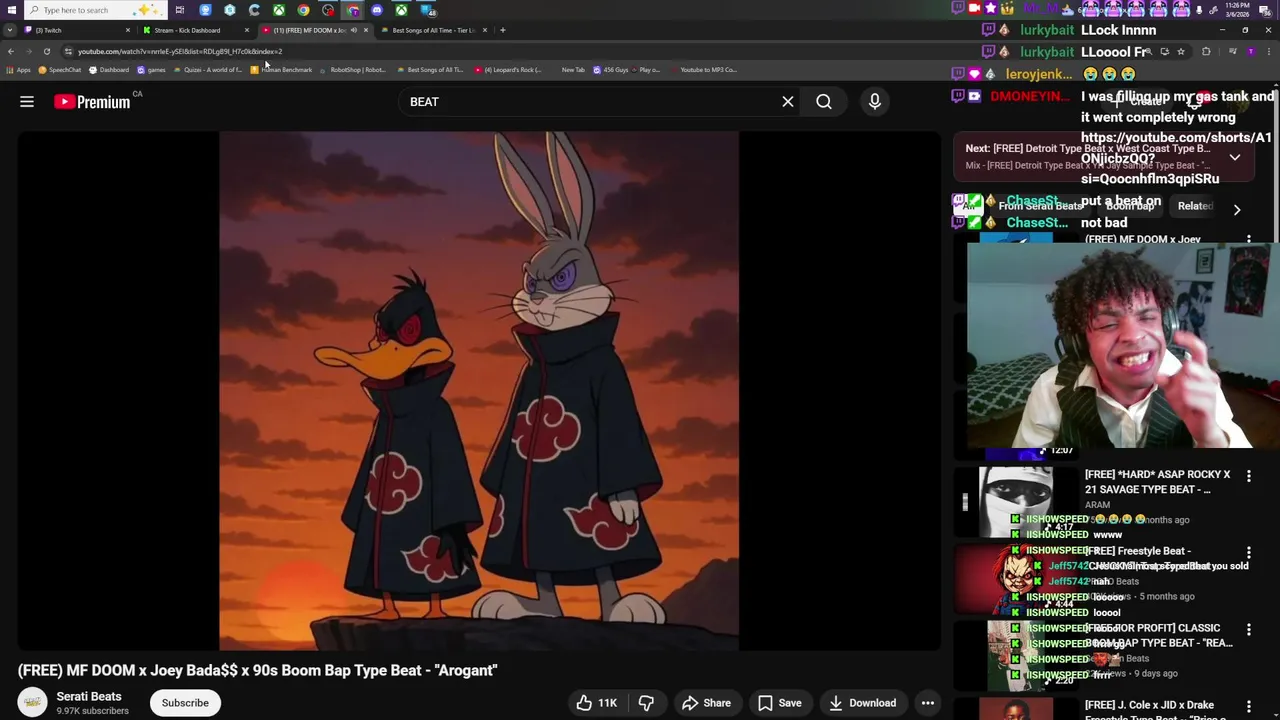Open Task View on the taskbar

[x=180, y=10]
